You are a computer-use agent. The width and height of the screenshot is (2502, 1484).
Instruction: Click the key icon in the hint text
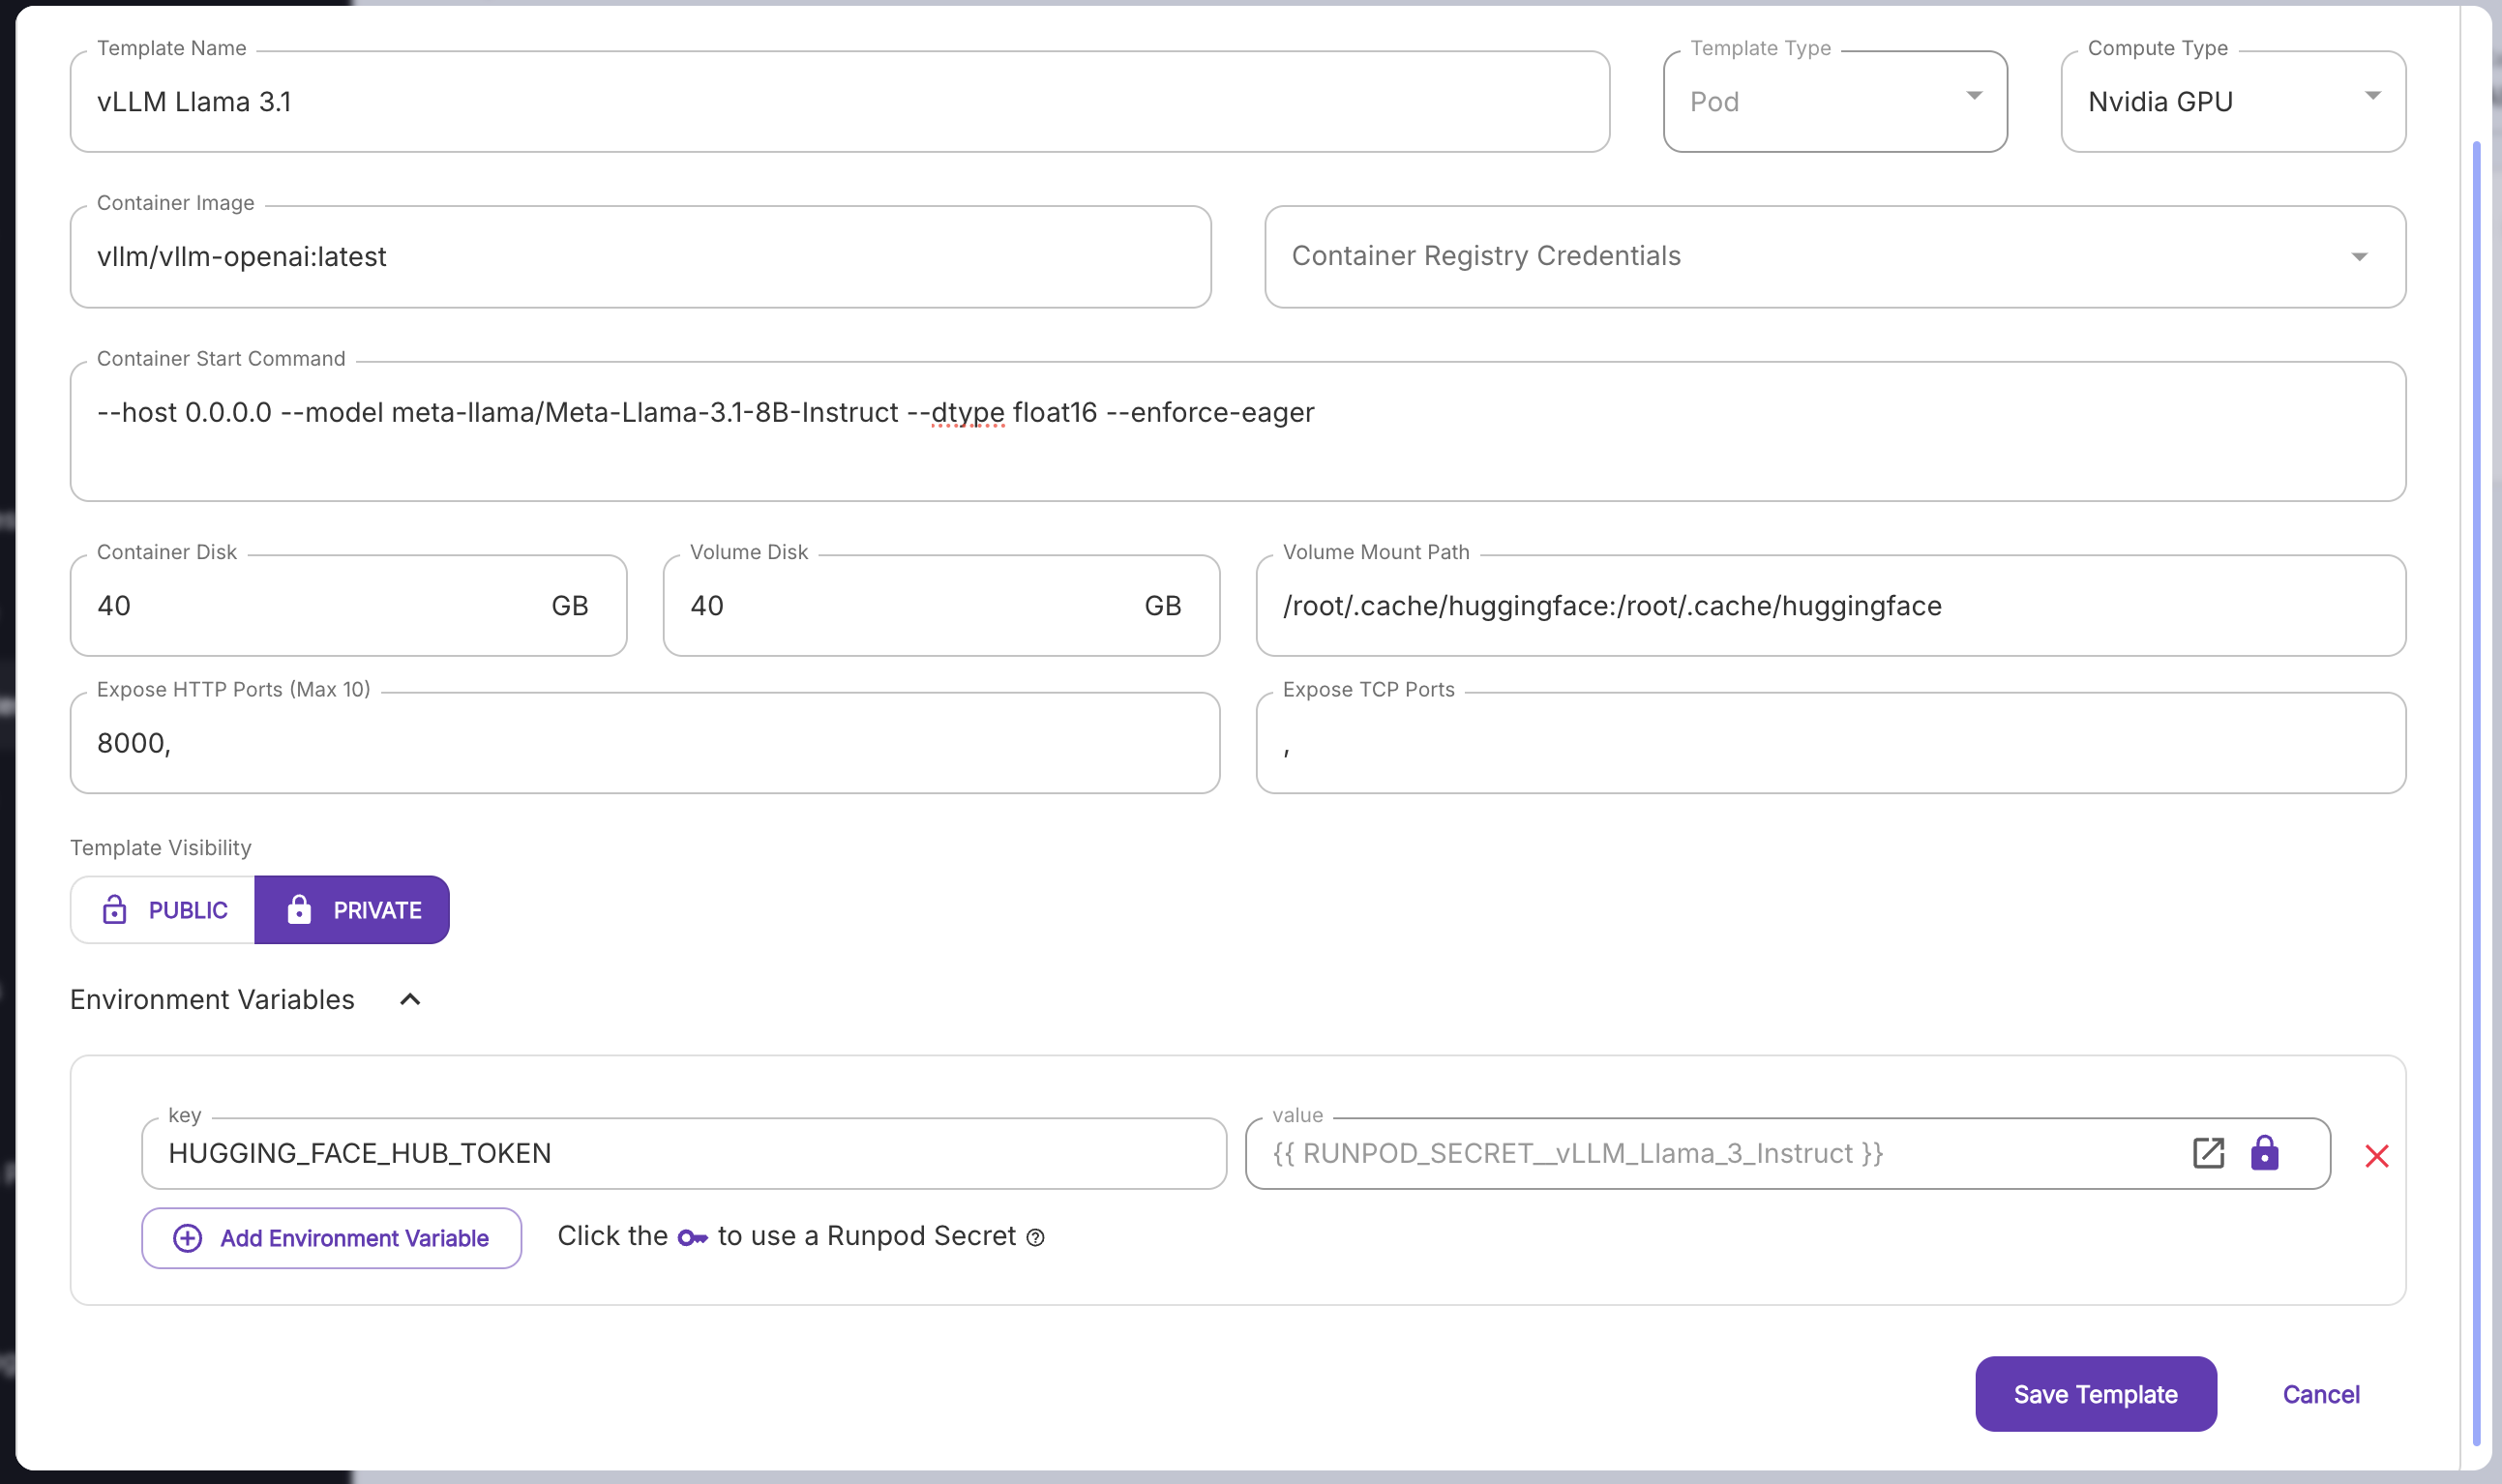tap(692, 1238)
